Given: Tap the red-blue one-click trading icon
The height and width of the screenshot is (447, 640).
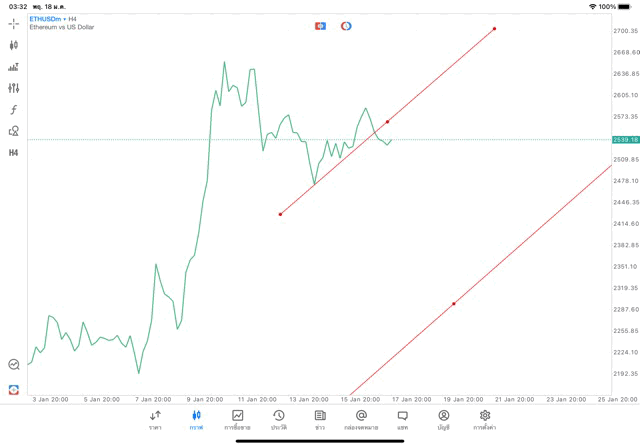Looking at the screenshot, I should coord(320,26).
